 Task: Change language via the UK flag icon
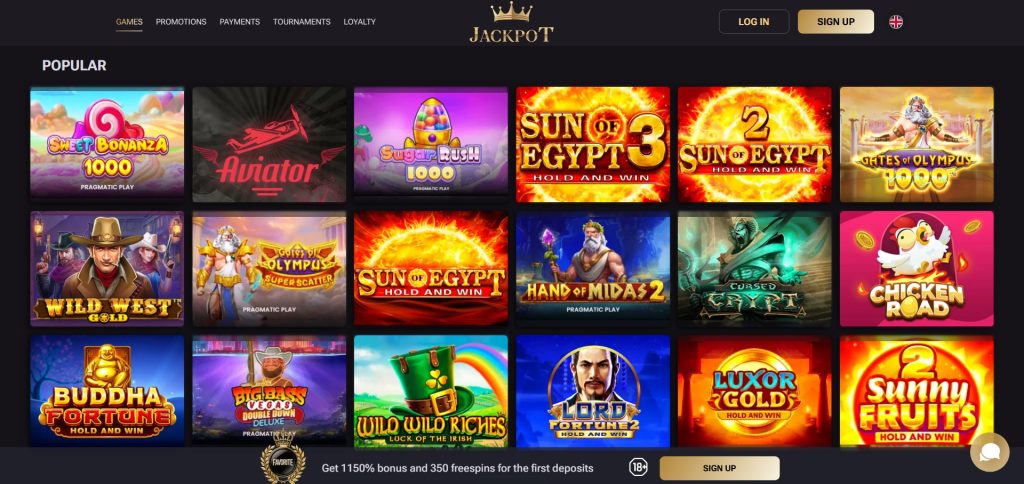[x=896, y=22]
